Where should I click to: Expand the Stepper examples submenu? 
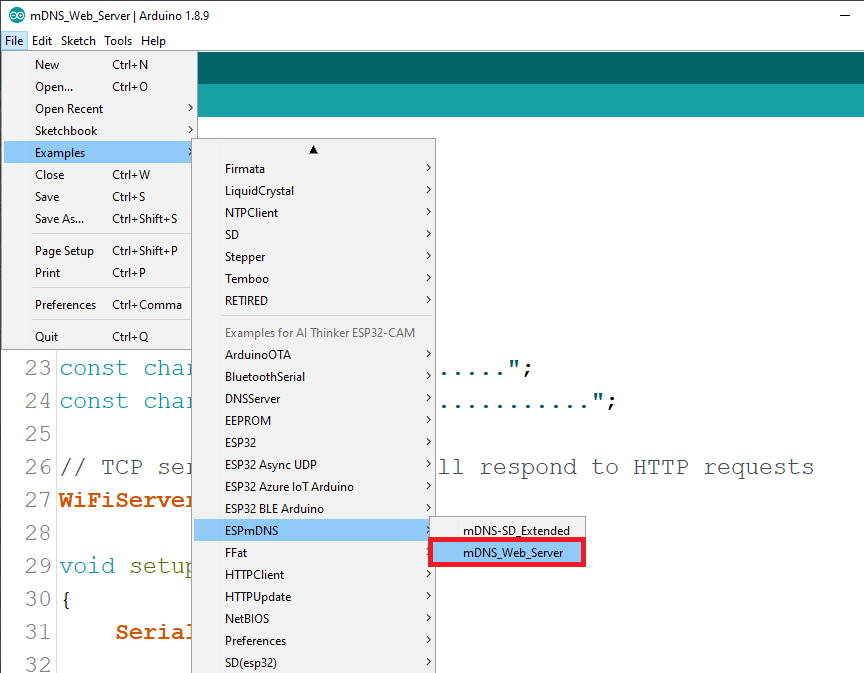point(314,257)
